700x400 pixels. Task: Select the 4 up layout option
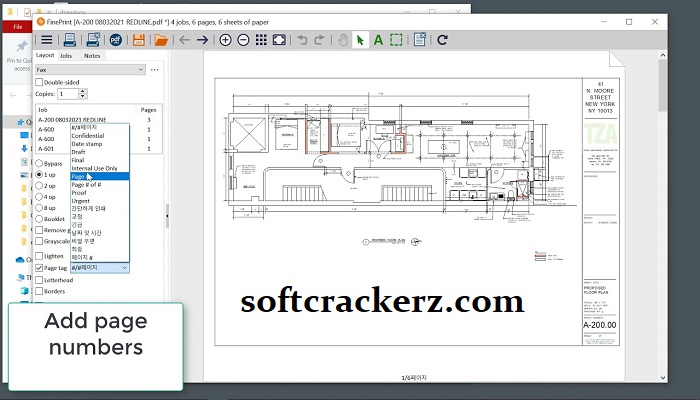pyautogui.click(x=39, y=197)
